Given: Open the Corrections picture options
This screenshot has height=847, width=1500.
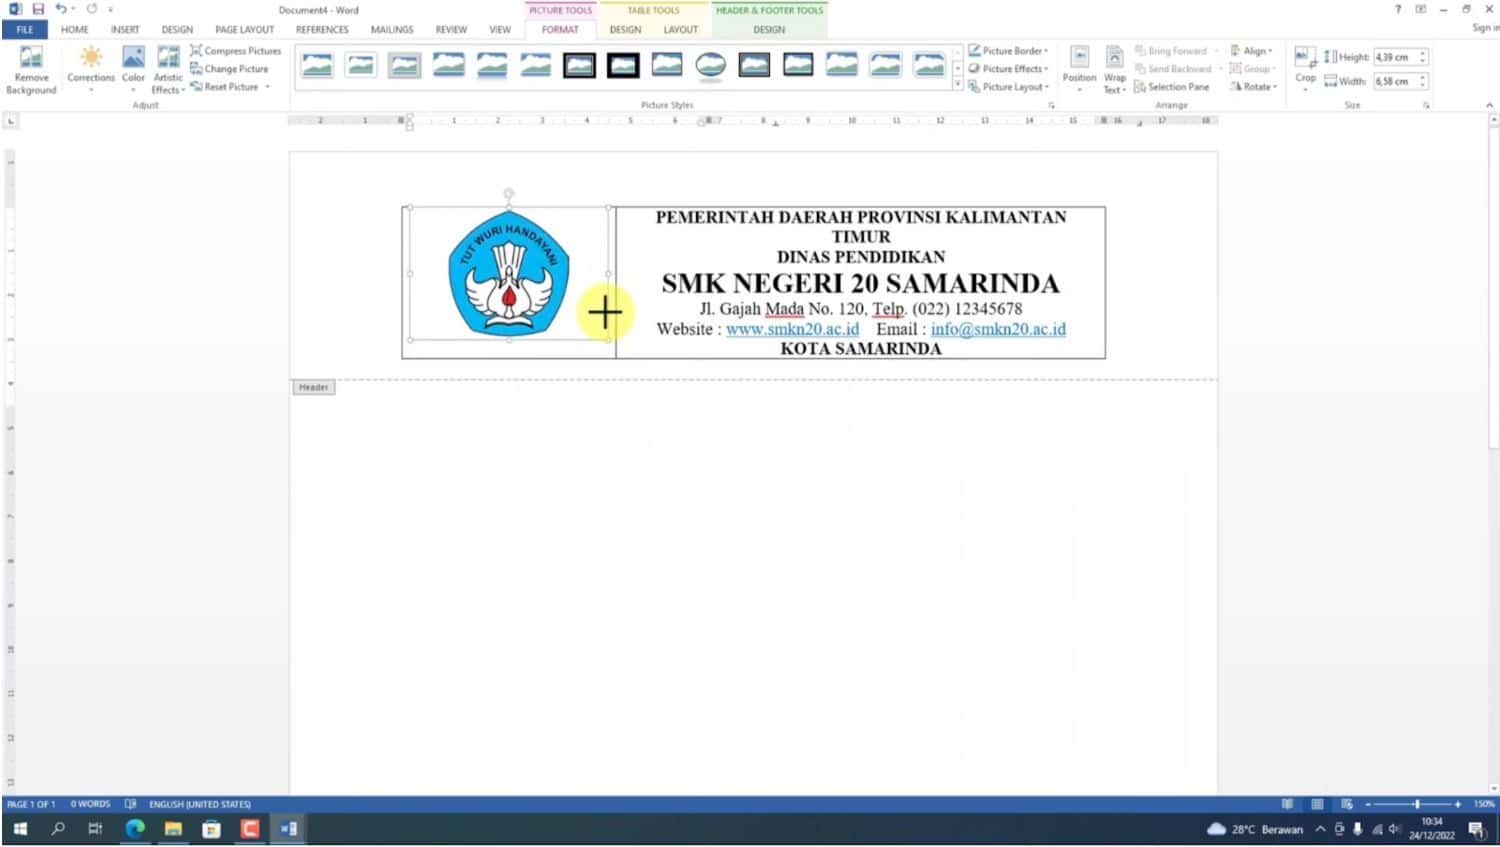Looking at the screenshot, I should tap(91, 70).
